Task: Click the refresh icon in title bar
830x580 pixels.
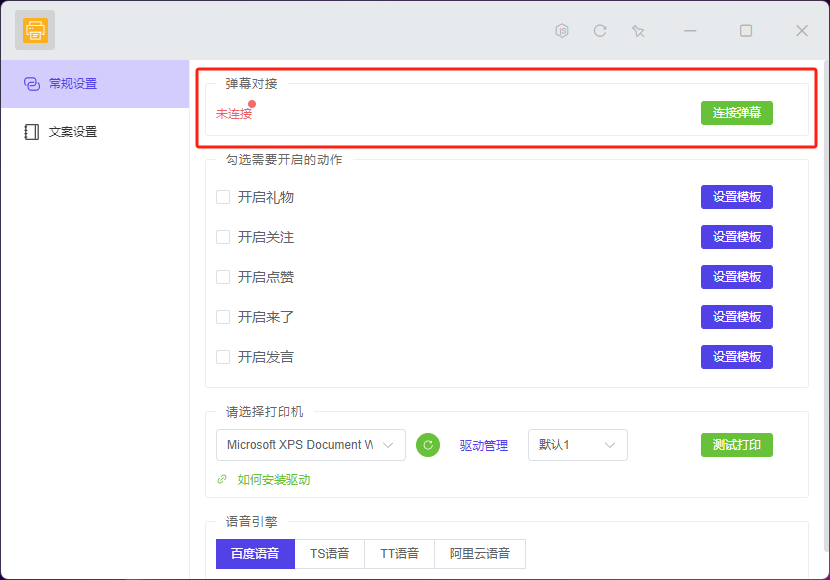Action: (x=600, y=31)
